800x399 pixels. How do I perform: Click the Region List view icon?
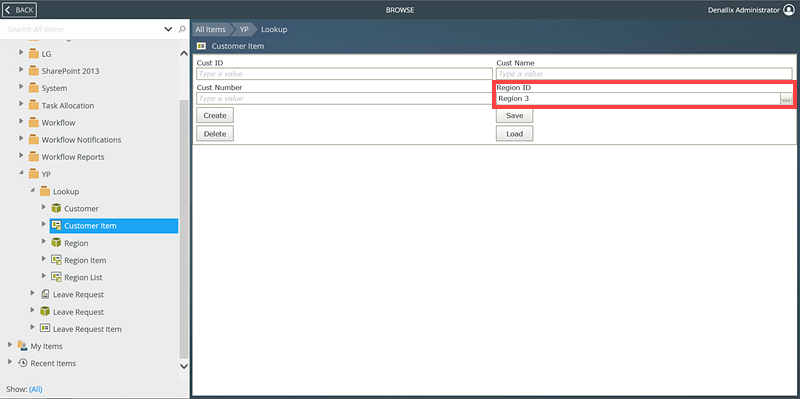tap(56, 277)
